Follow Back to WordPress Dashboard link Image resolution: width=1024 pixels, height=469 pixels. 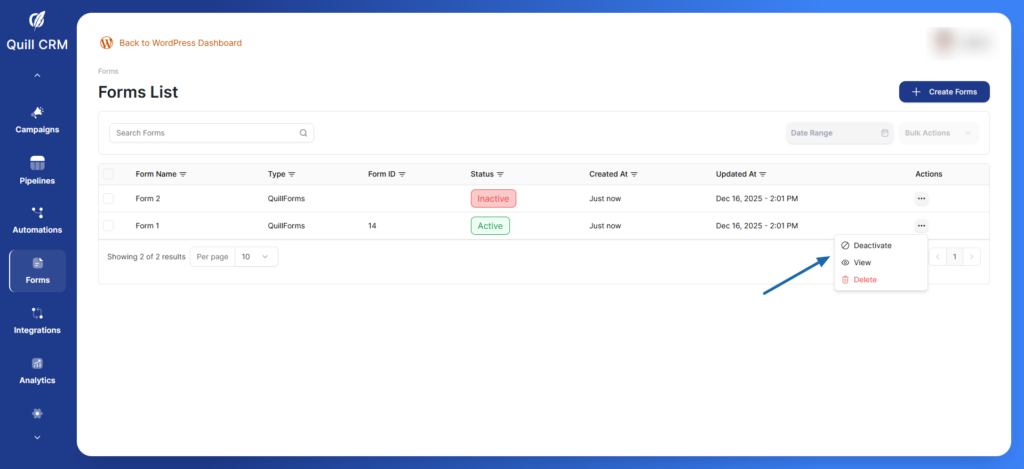pyautogui.click(x=180, y=43)
